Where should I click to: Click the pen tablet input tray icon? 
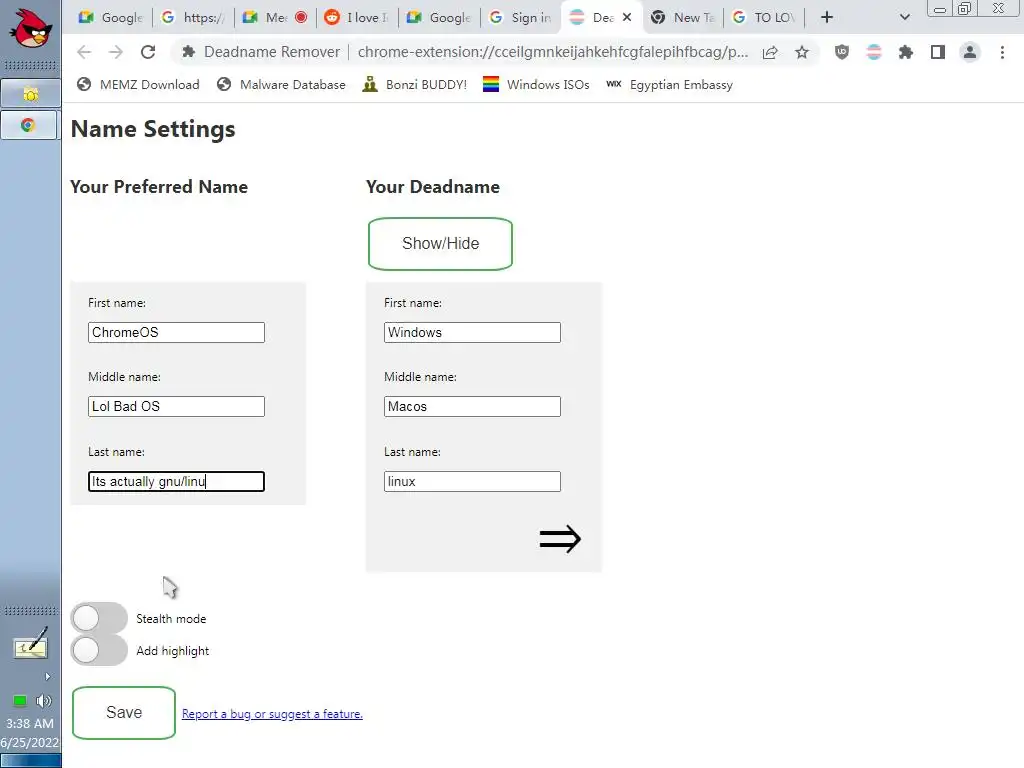click(x=31, y=644)
